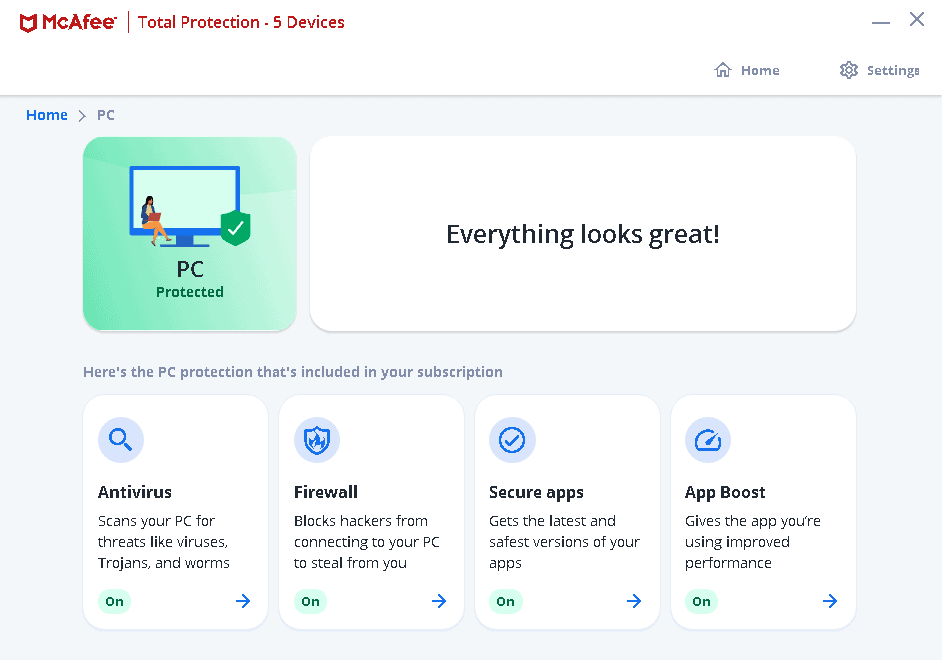This screenshot has height=660, width=942.
Task: Expand Secure apps with the arrow button
Action: (634, 601)
